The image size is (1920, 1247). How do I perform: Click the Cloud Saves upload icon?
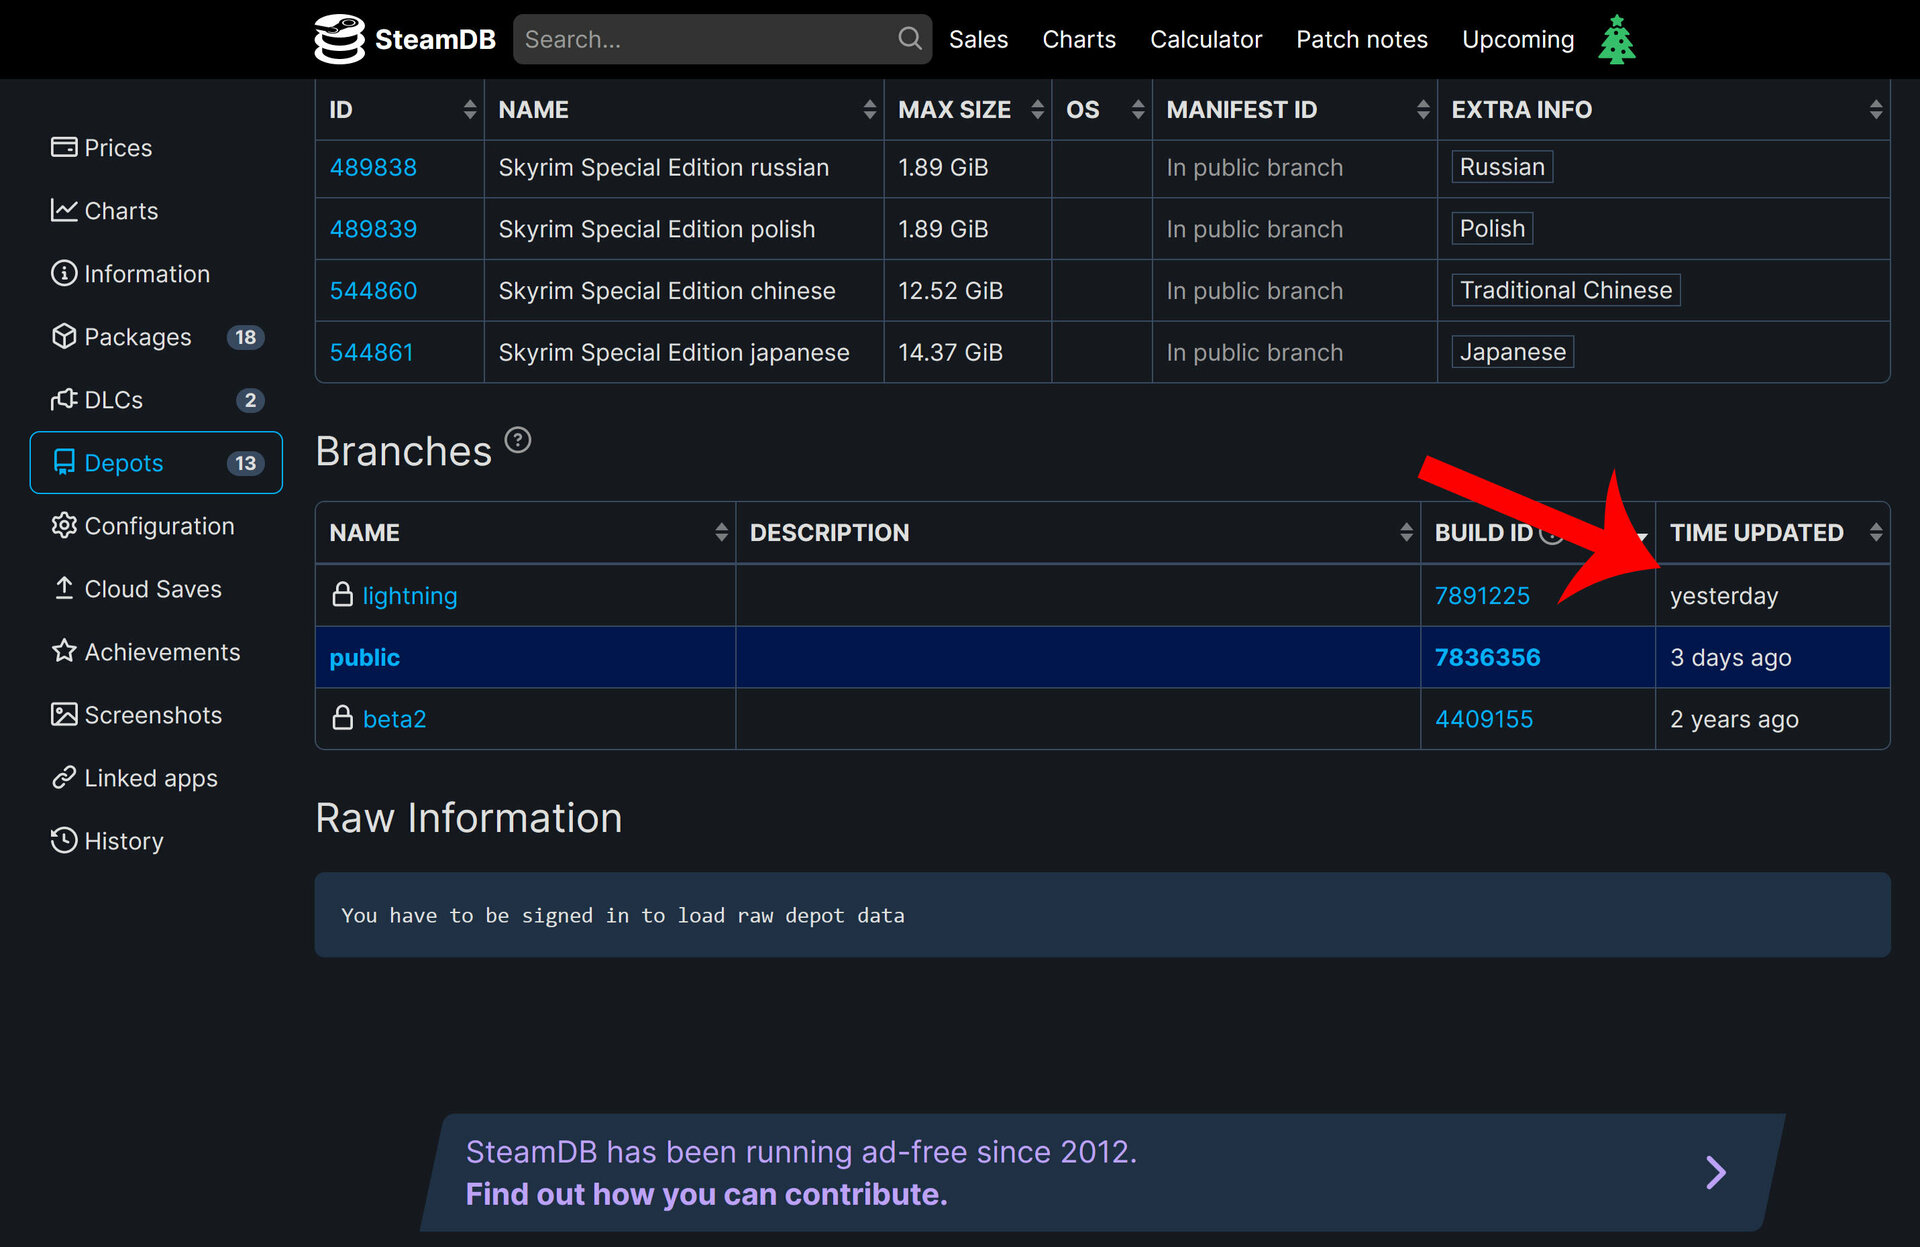[x=64, y=588]
